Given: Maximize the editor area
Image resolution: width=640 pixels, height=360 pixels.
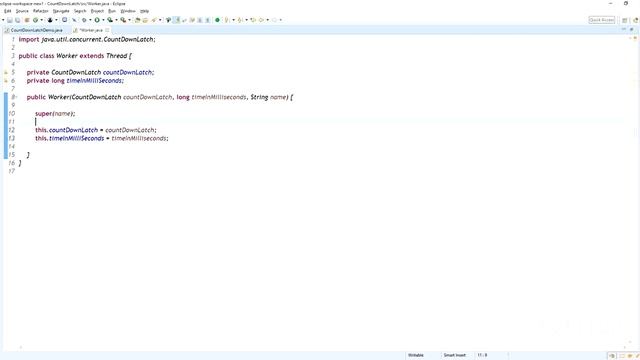Looking at the screenshot, I should pos(631,29).
